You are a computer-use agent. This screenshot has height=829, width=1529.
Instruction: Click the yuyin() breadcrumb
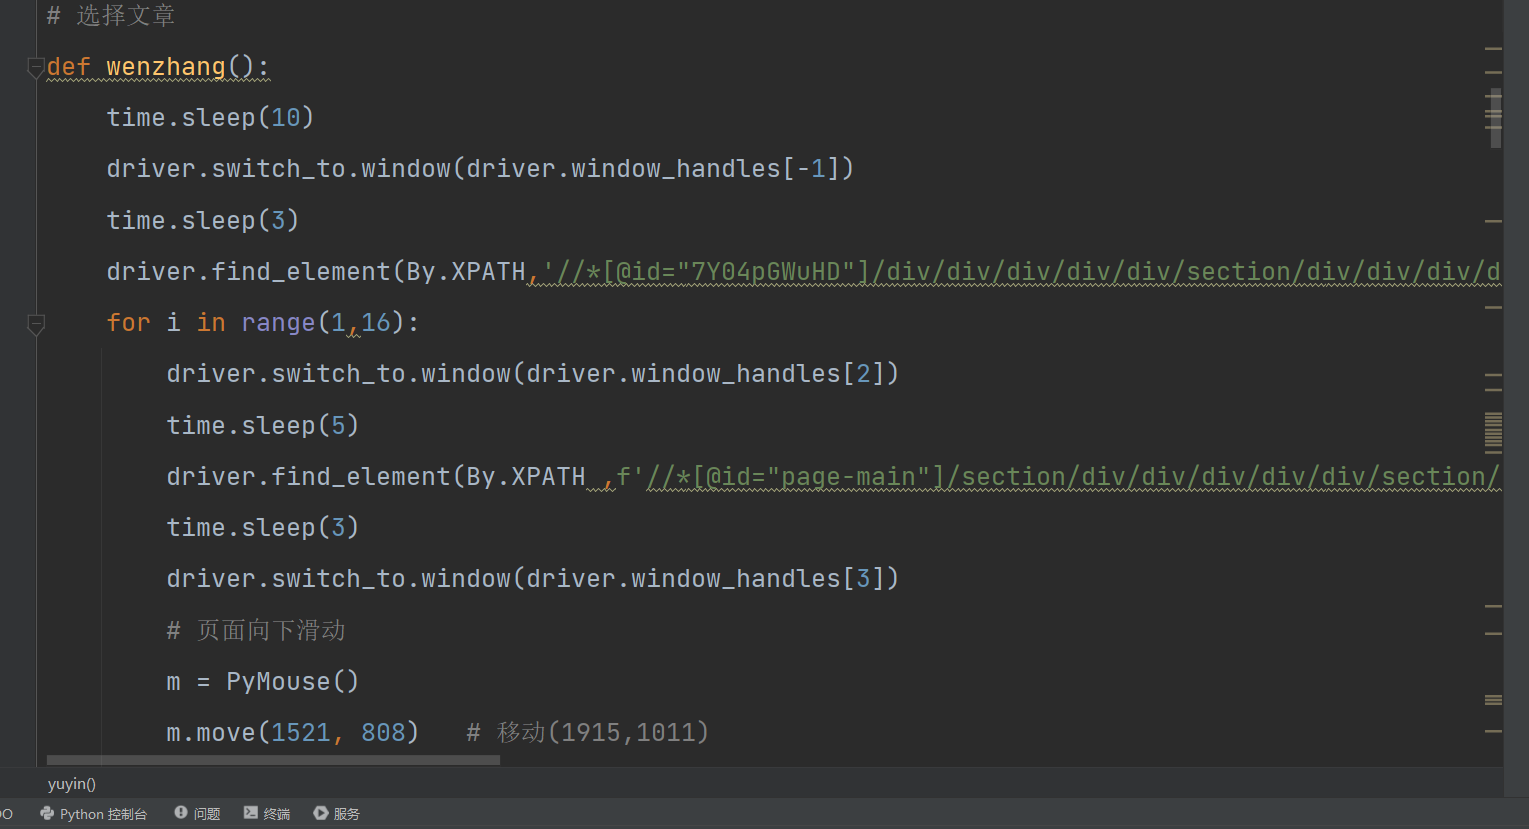pyautogui.click(x=72, y=784)
